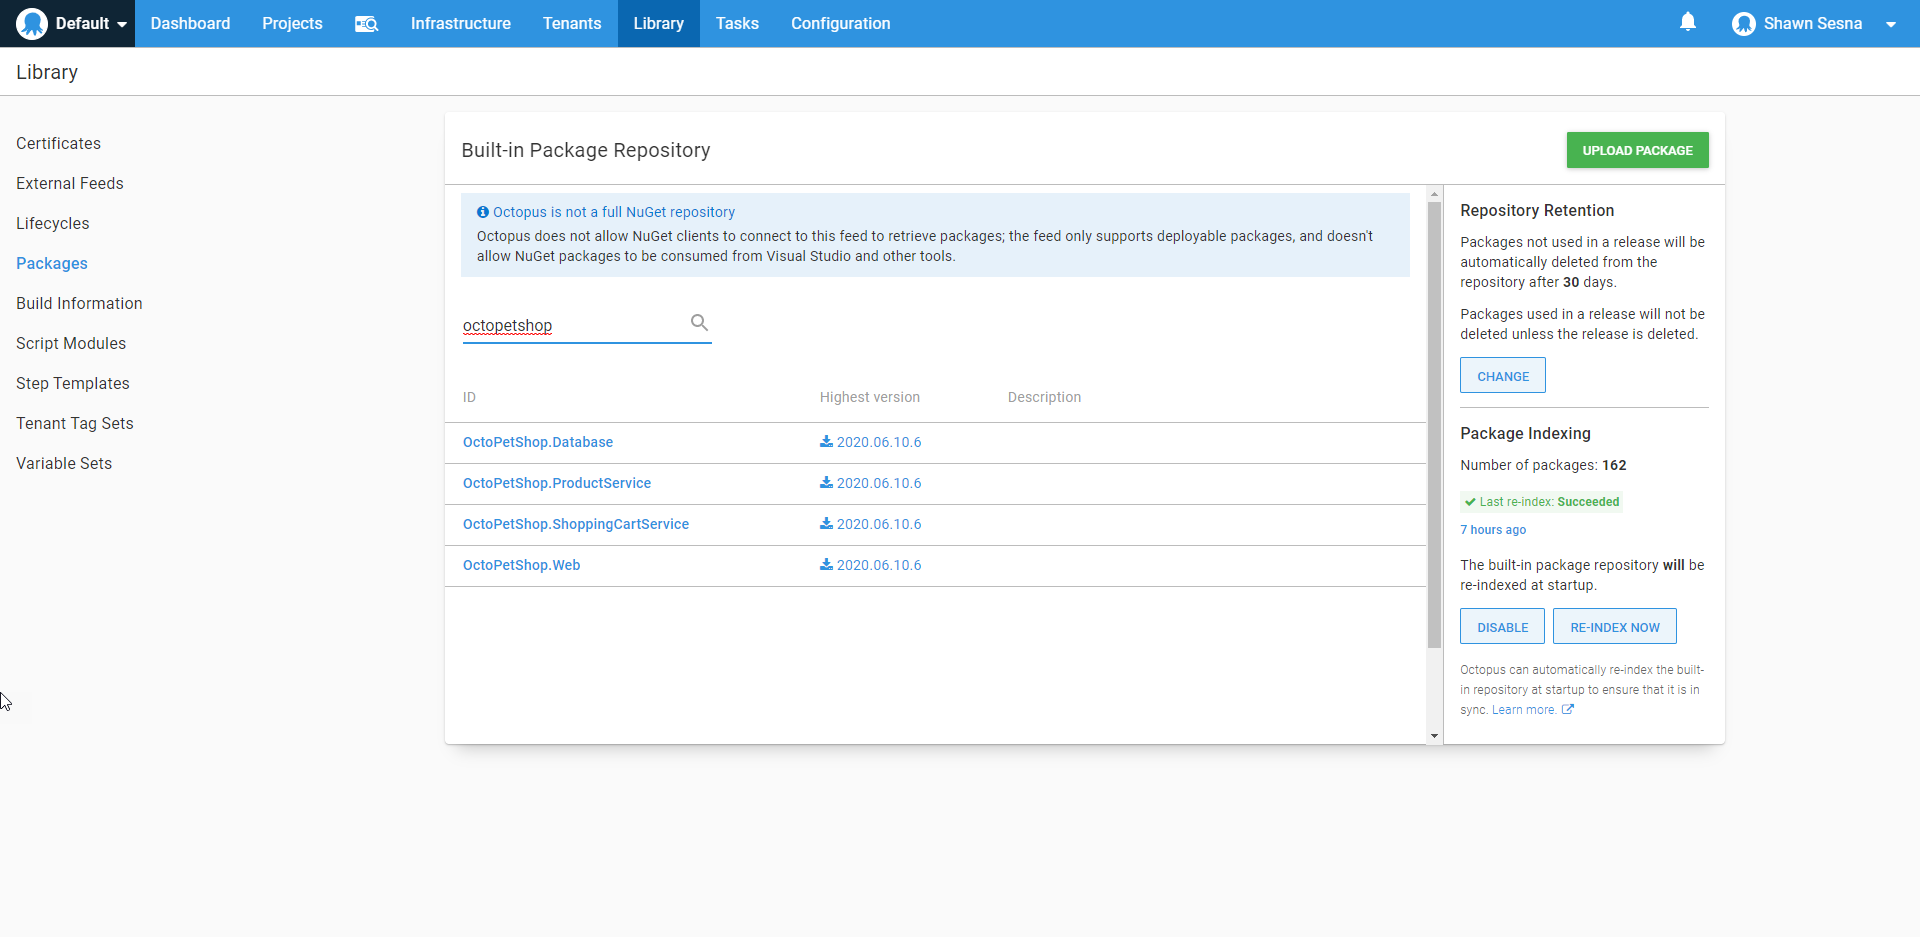Viewport: 1920px width, 937px height.
Task: Download OctoPetShop.Web latest version
Action: click(x=870, y=565)
